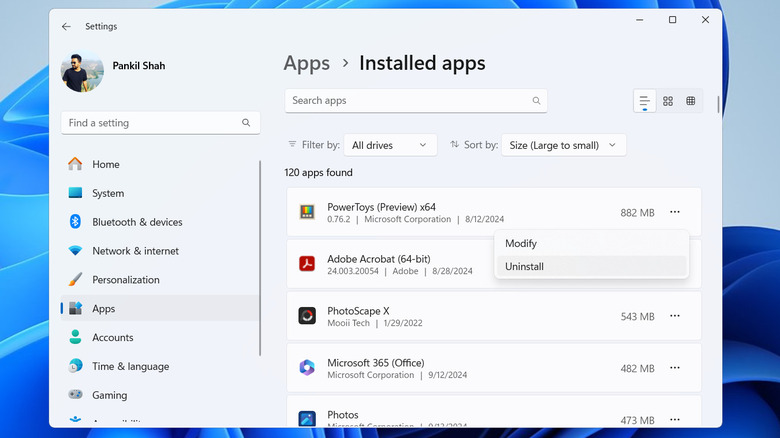Open the Accounts settings page
This screenshot has width=780, height=438.
(x=112, y=338)
